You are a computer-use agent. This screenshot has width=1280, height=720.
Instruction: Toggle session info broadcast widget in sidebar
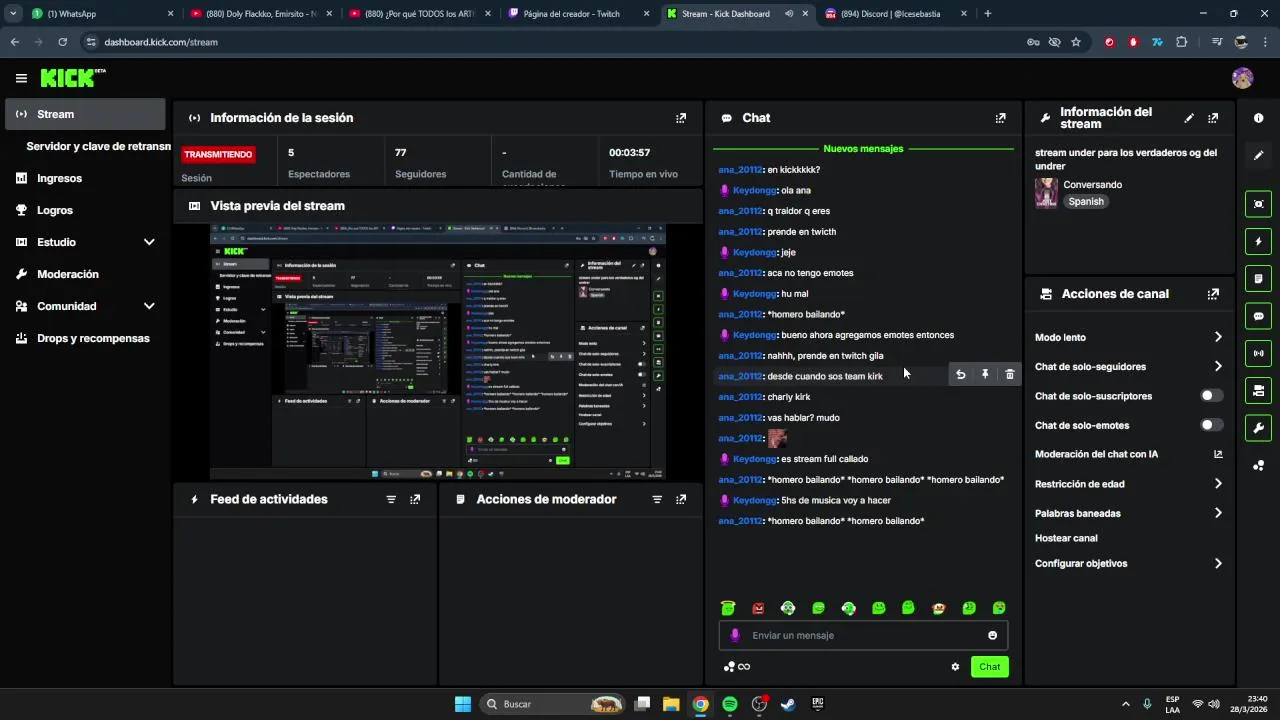click(1258, 353)
